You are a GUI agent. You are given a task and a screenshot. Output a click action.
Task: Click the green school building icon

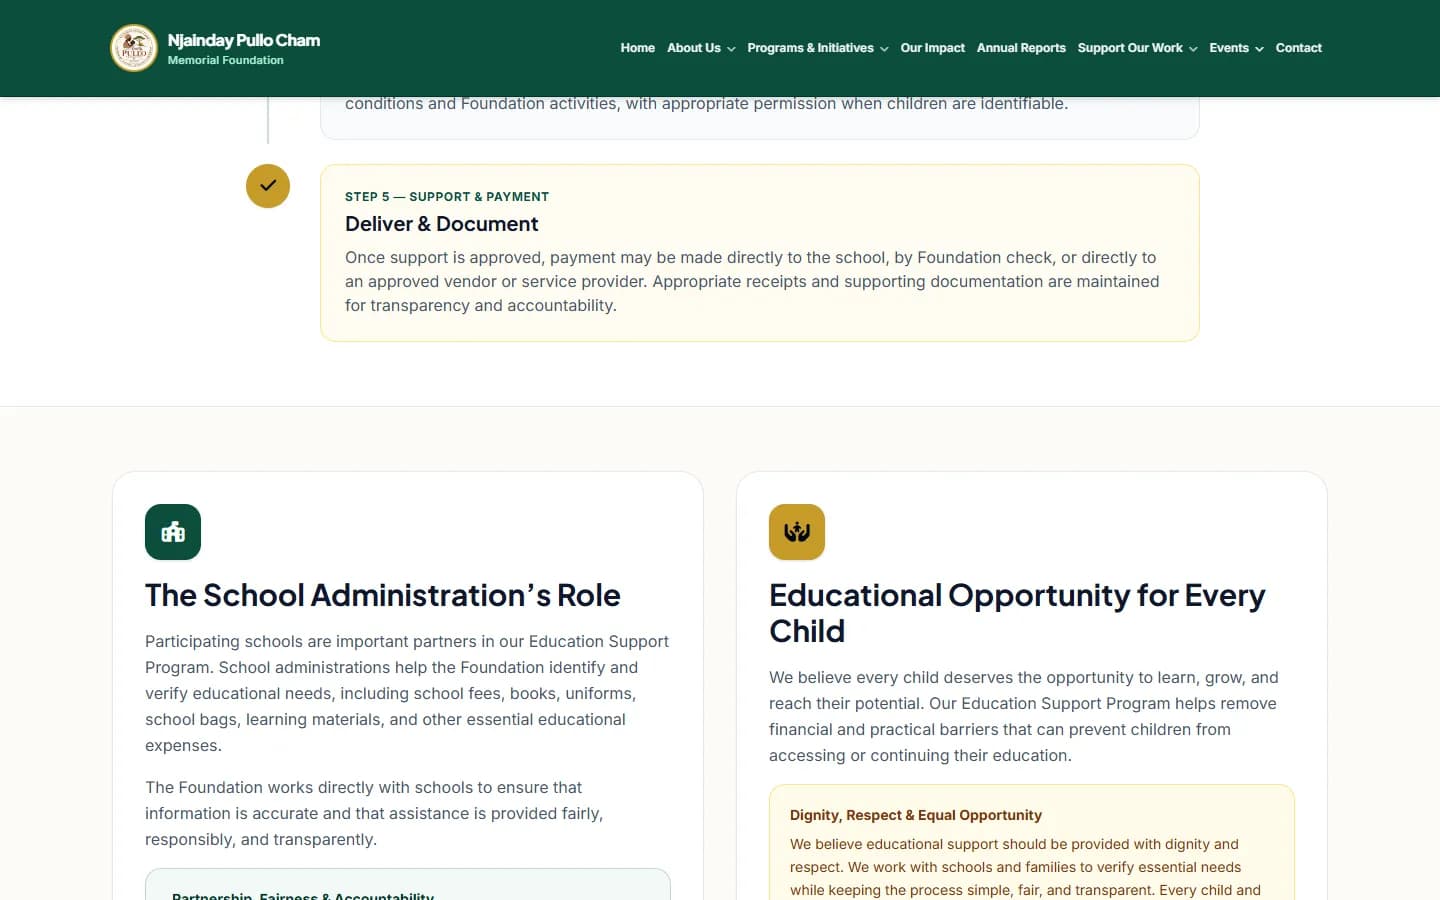pos(173,532)
